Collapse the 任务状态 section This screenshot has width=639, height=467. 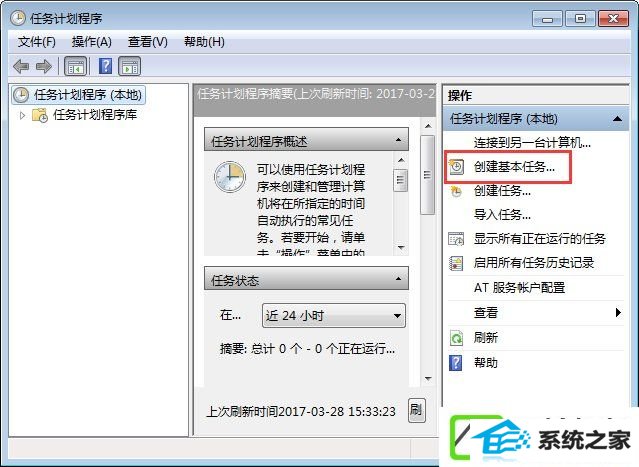[398, 279]
